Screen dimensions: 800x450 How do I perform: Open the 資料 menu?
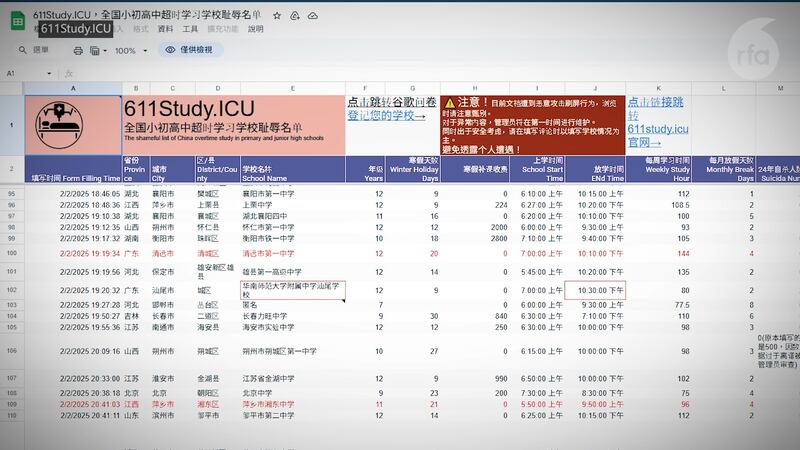pyautogui.click(x=165, y=29)
